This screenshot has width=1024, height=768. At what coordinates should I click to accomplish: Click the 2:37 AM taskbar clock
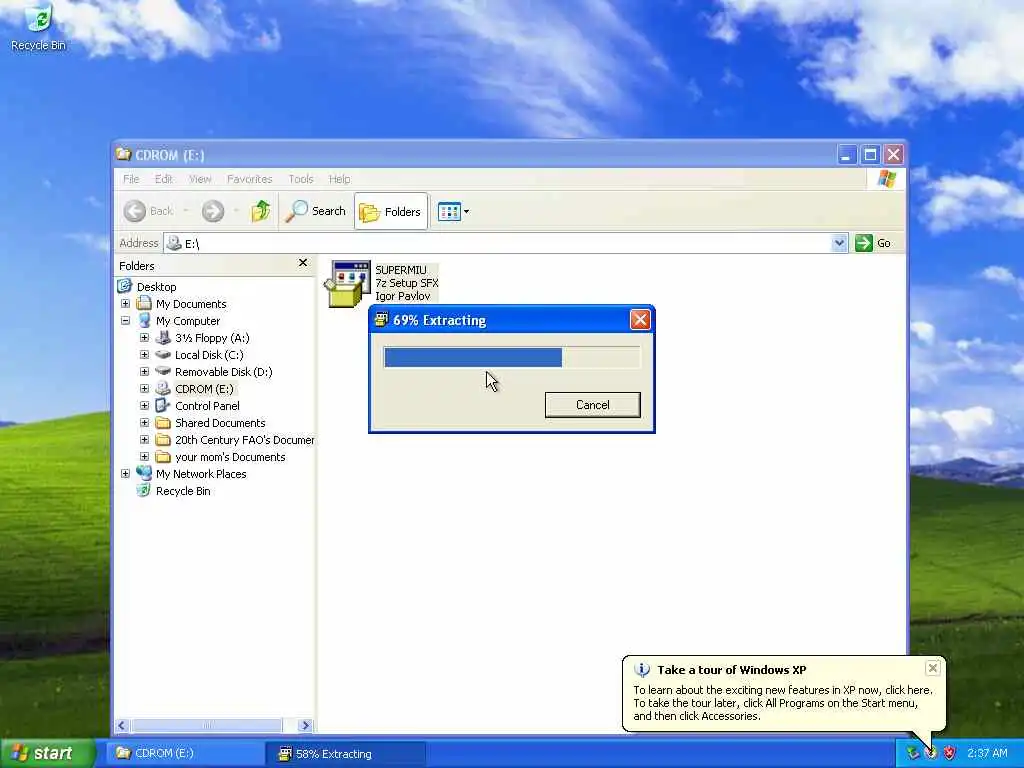coord(987,754)
